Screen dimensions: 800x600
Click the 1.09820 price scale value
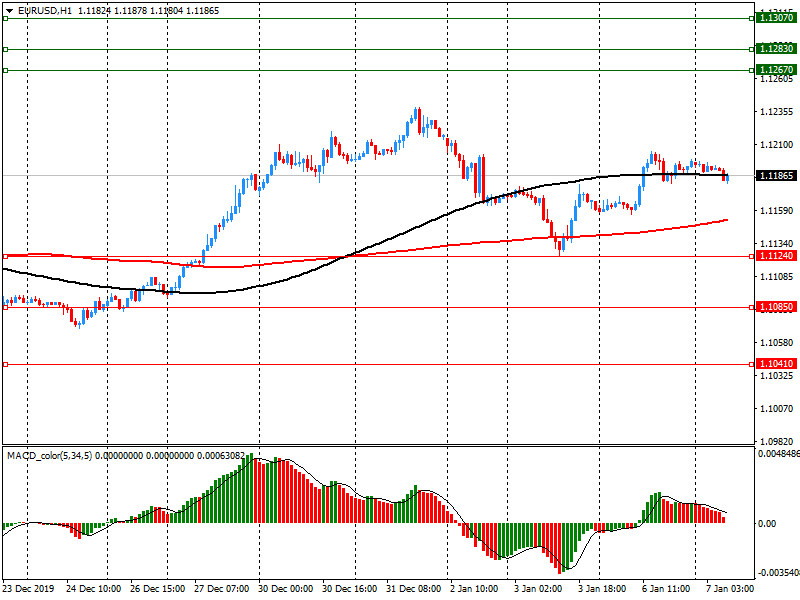click(777, 441)
